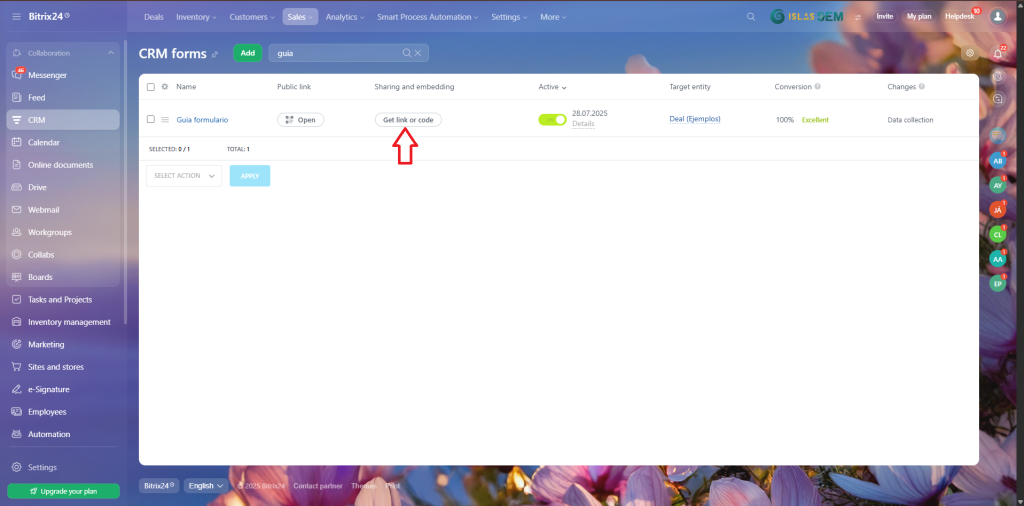Open the user profile avatar
1024x506 pixels.
997,17
